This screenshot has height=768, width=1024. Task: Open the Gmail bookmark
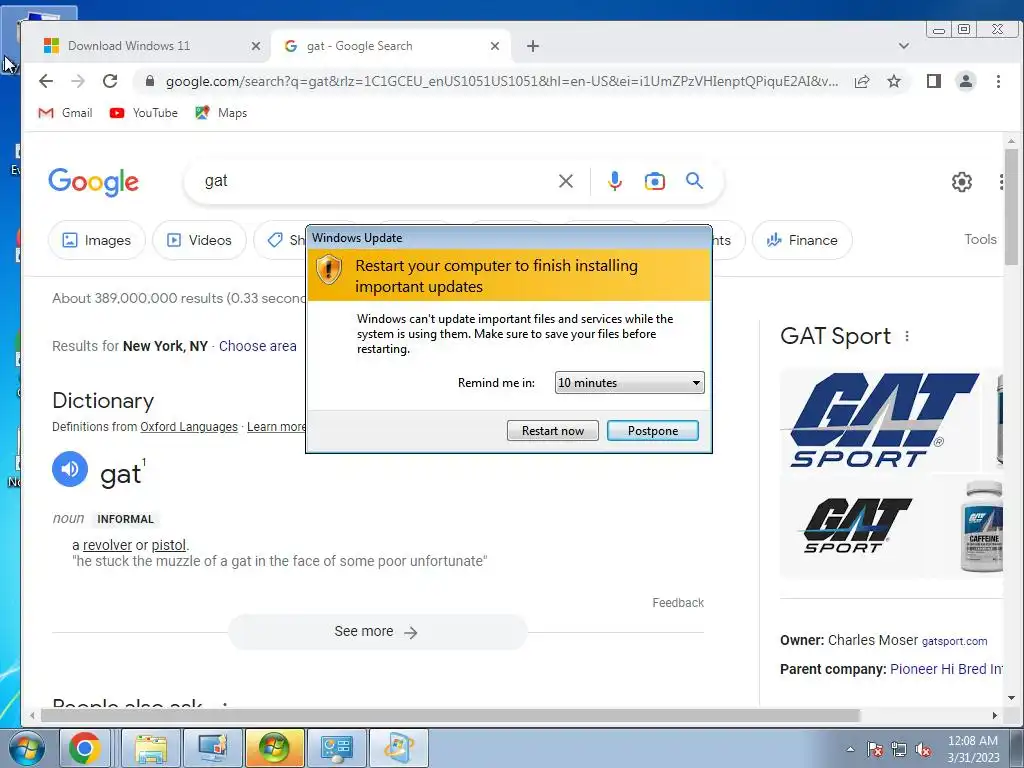pos(65,113)
